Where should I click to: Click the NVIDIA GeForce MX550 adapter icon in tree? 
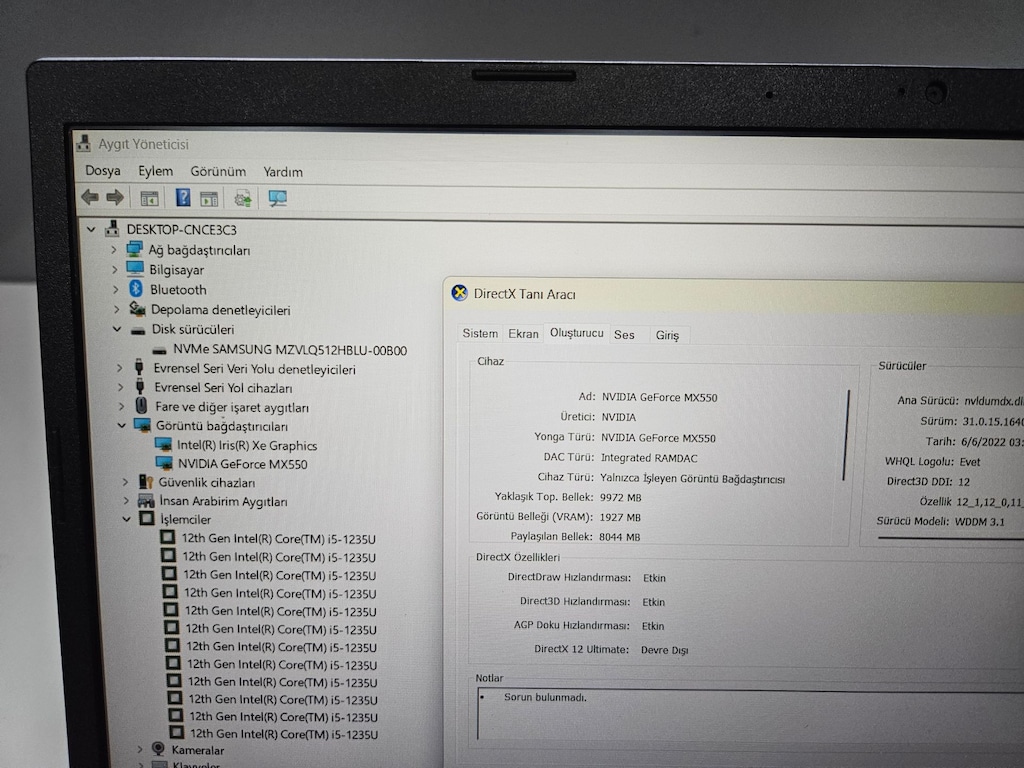pos(164,463)
